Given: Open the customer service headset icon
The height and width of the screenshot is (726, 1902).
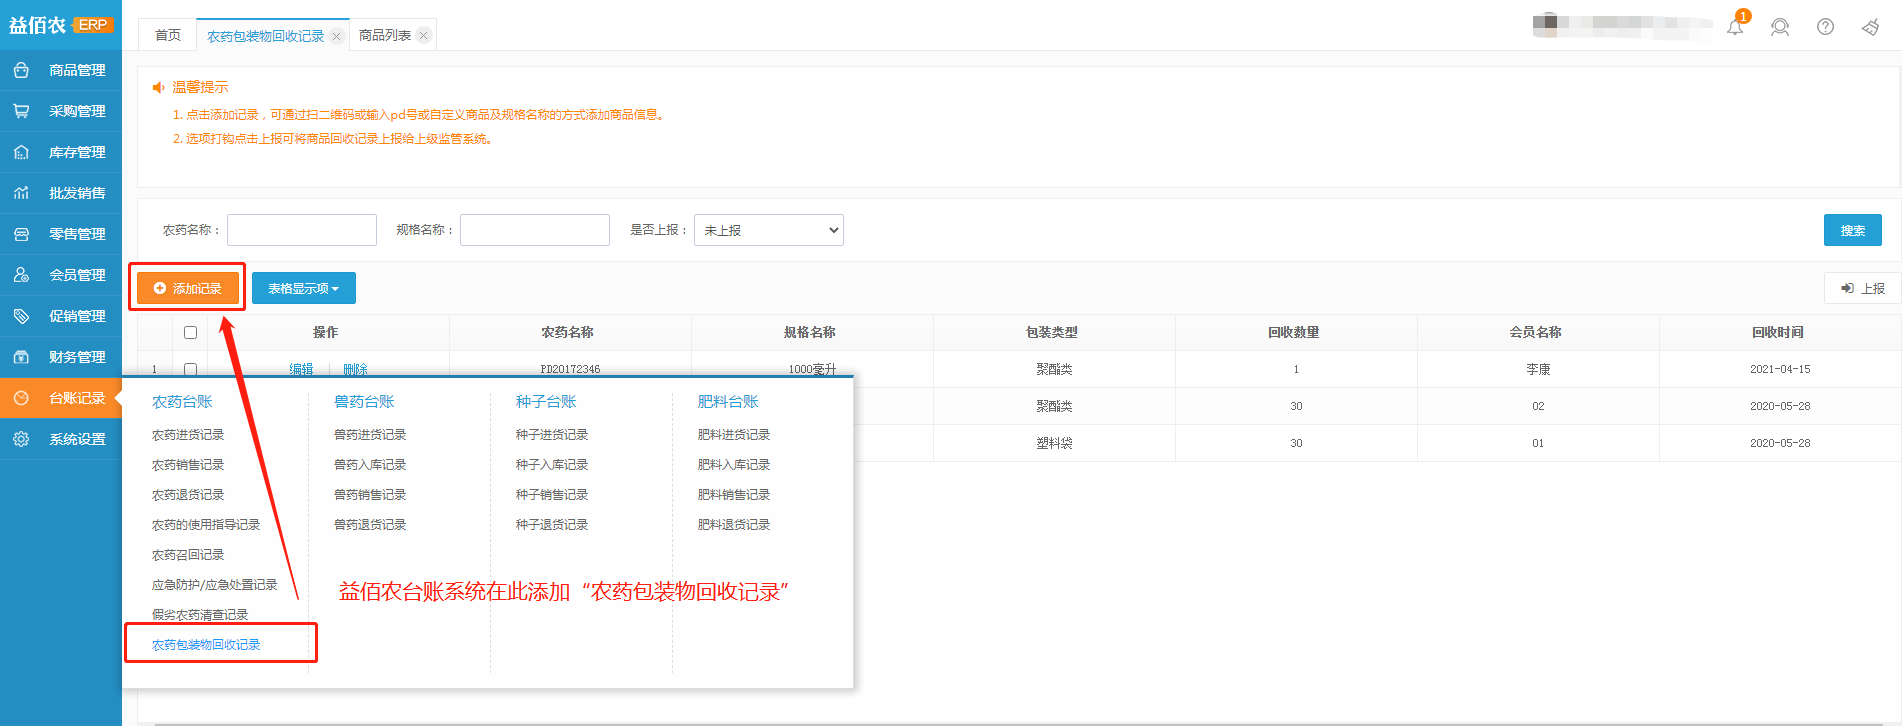Looking at the screenshot, I should [x=1780, y=27].
